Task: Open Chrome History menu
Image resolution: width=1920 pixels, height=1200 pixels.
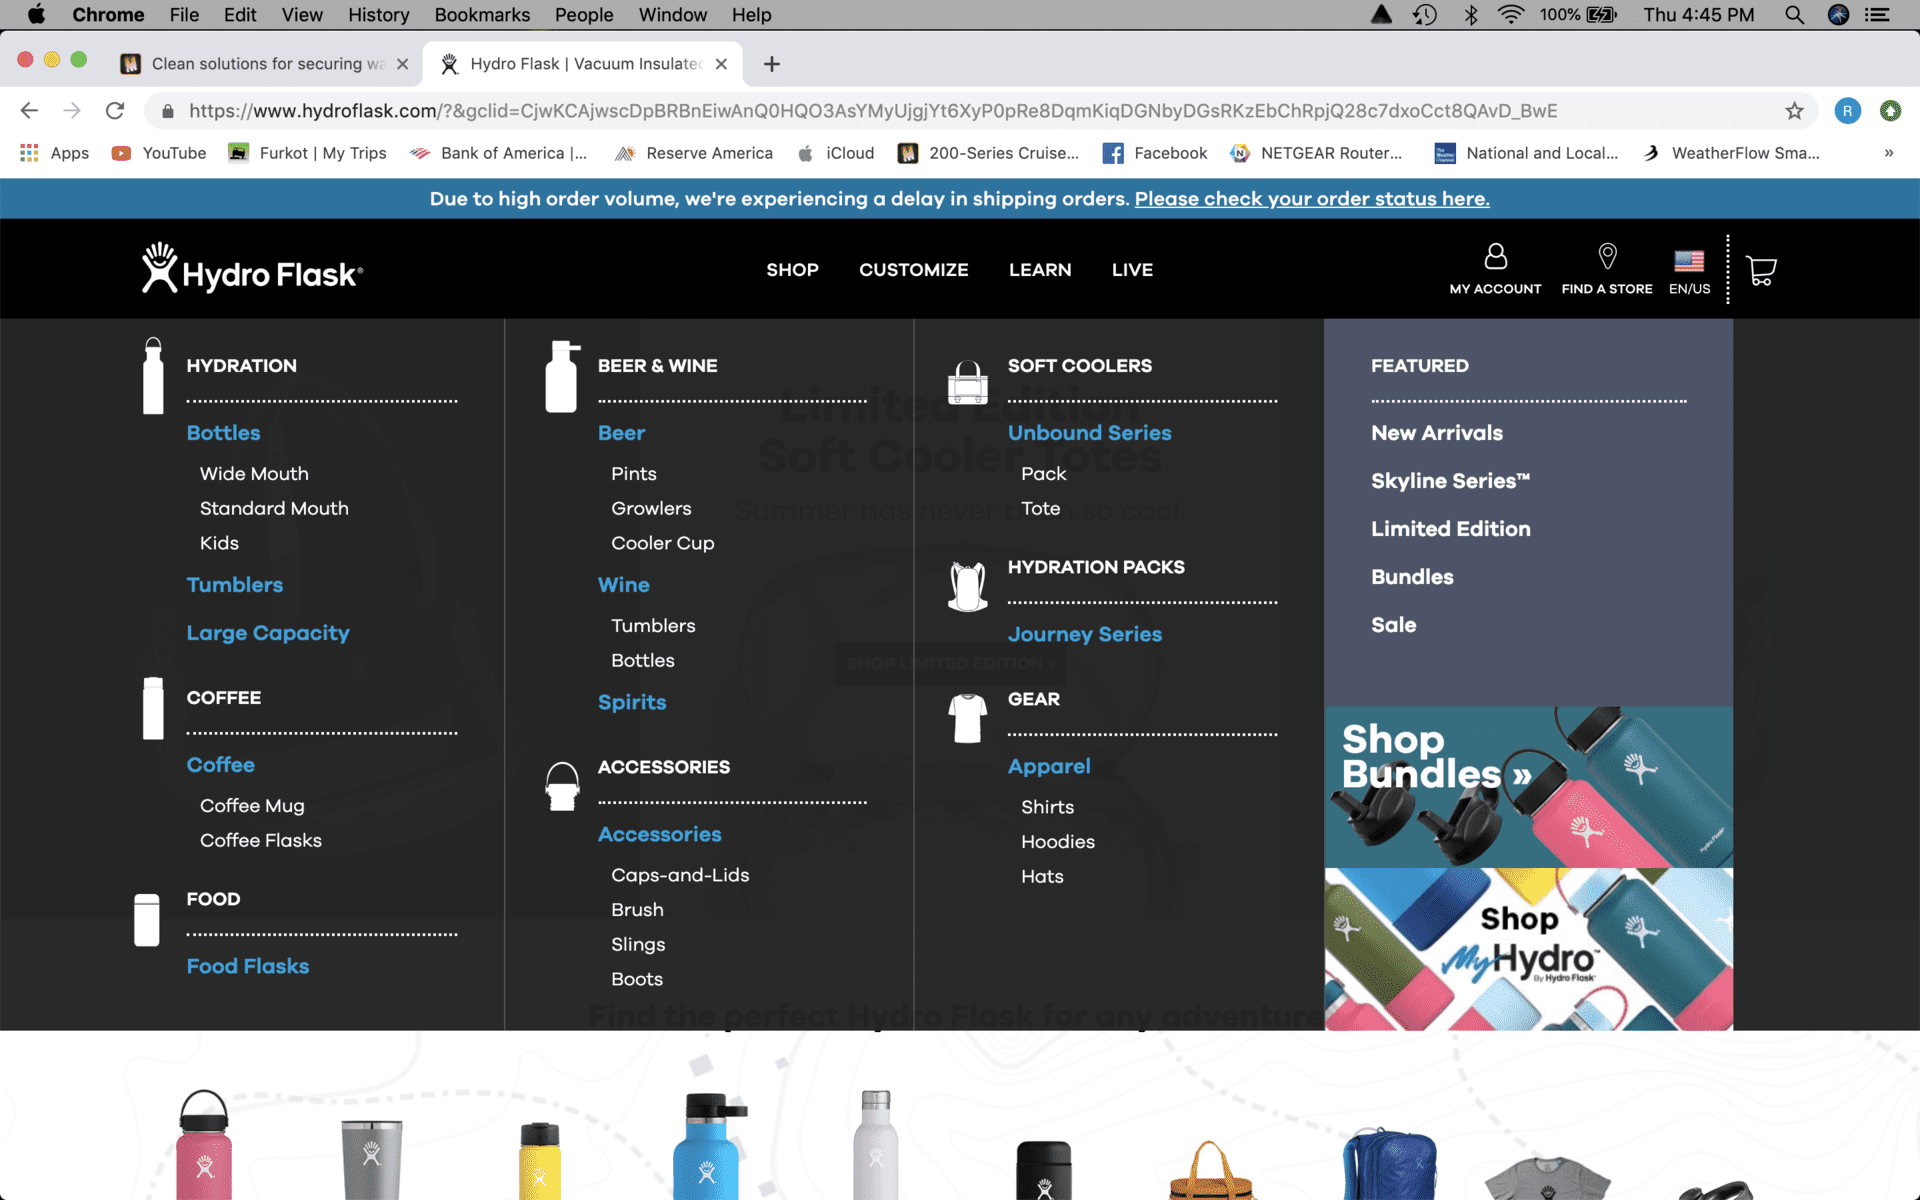Action: 378,15
